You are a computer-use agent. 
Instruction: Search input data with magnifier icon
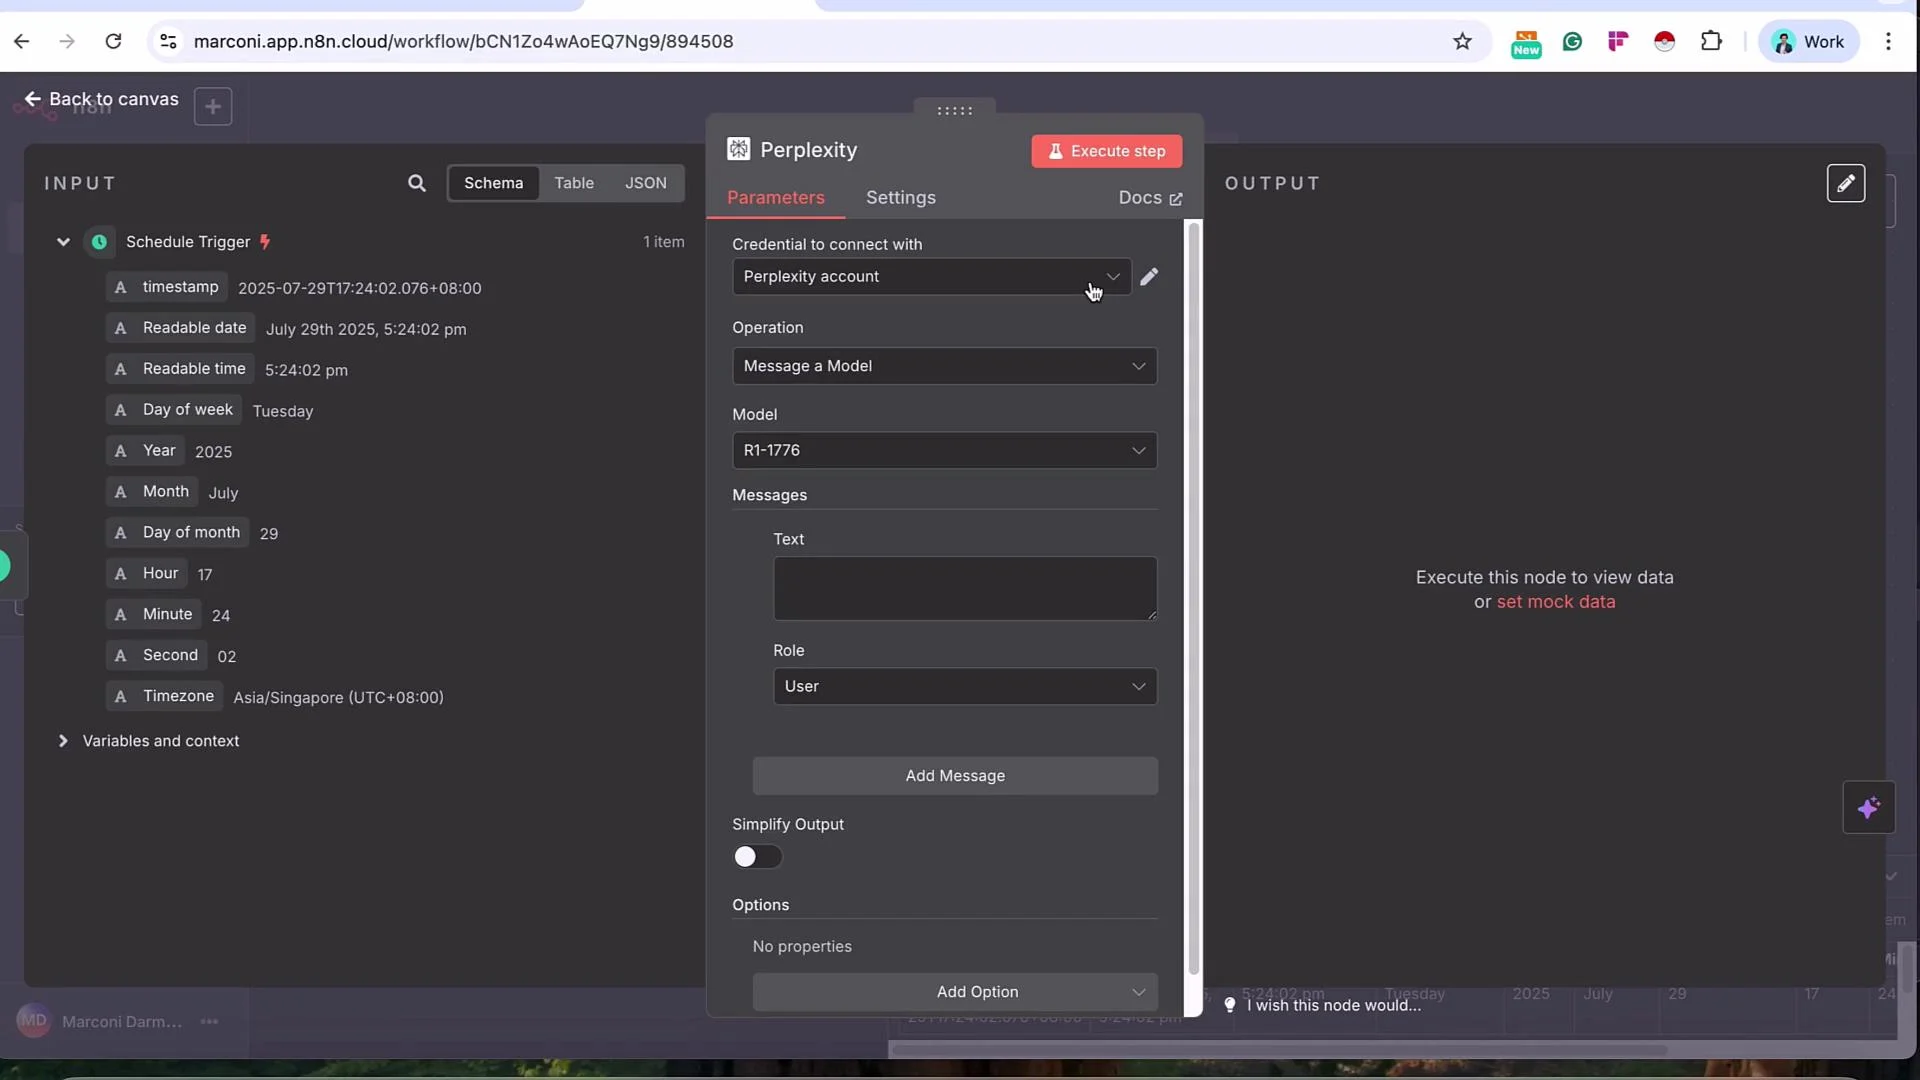tap(417, 183)
